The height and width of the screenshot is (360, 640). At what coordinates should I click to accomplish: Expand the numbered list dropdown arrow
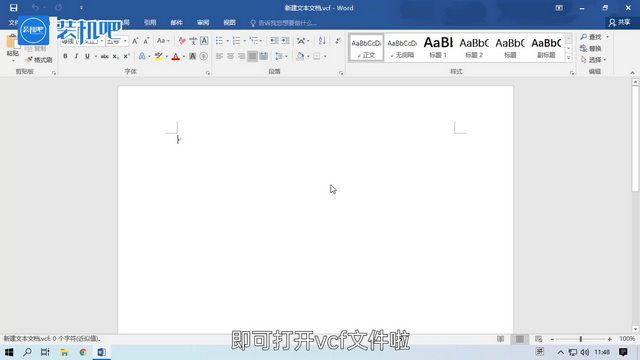pyautogui.click(x=244, y=41)
